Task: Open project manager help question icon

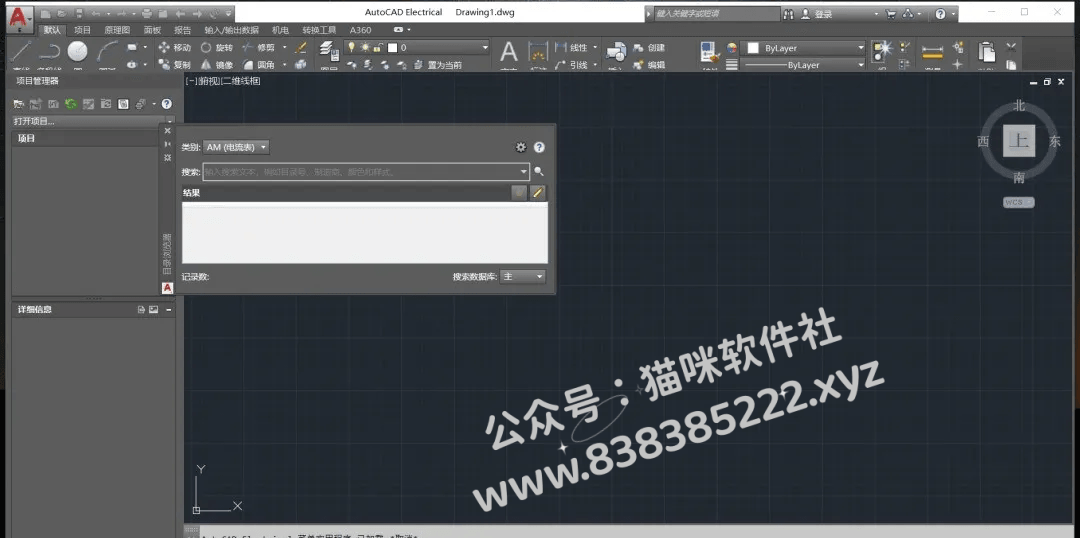Action: (167, 104)
